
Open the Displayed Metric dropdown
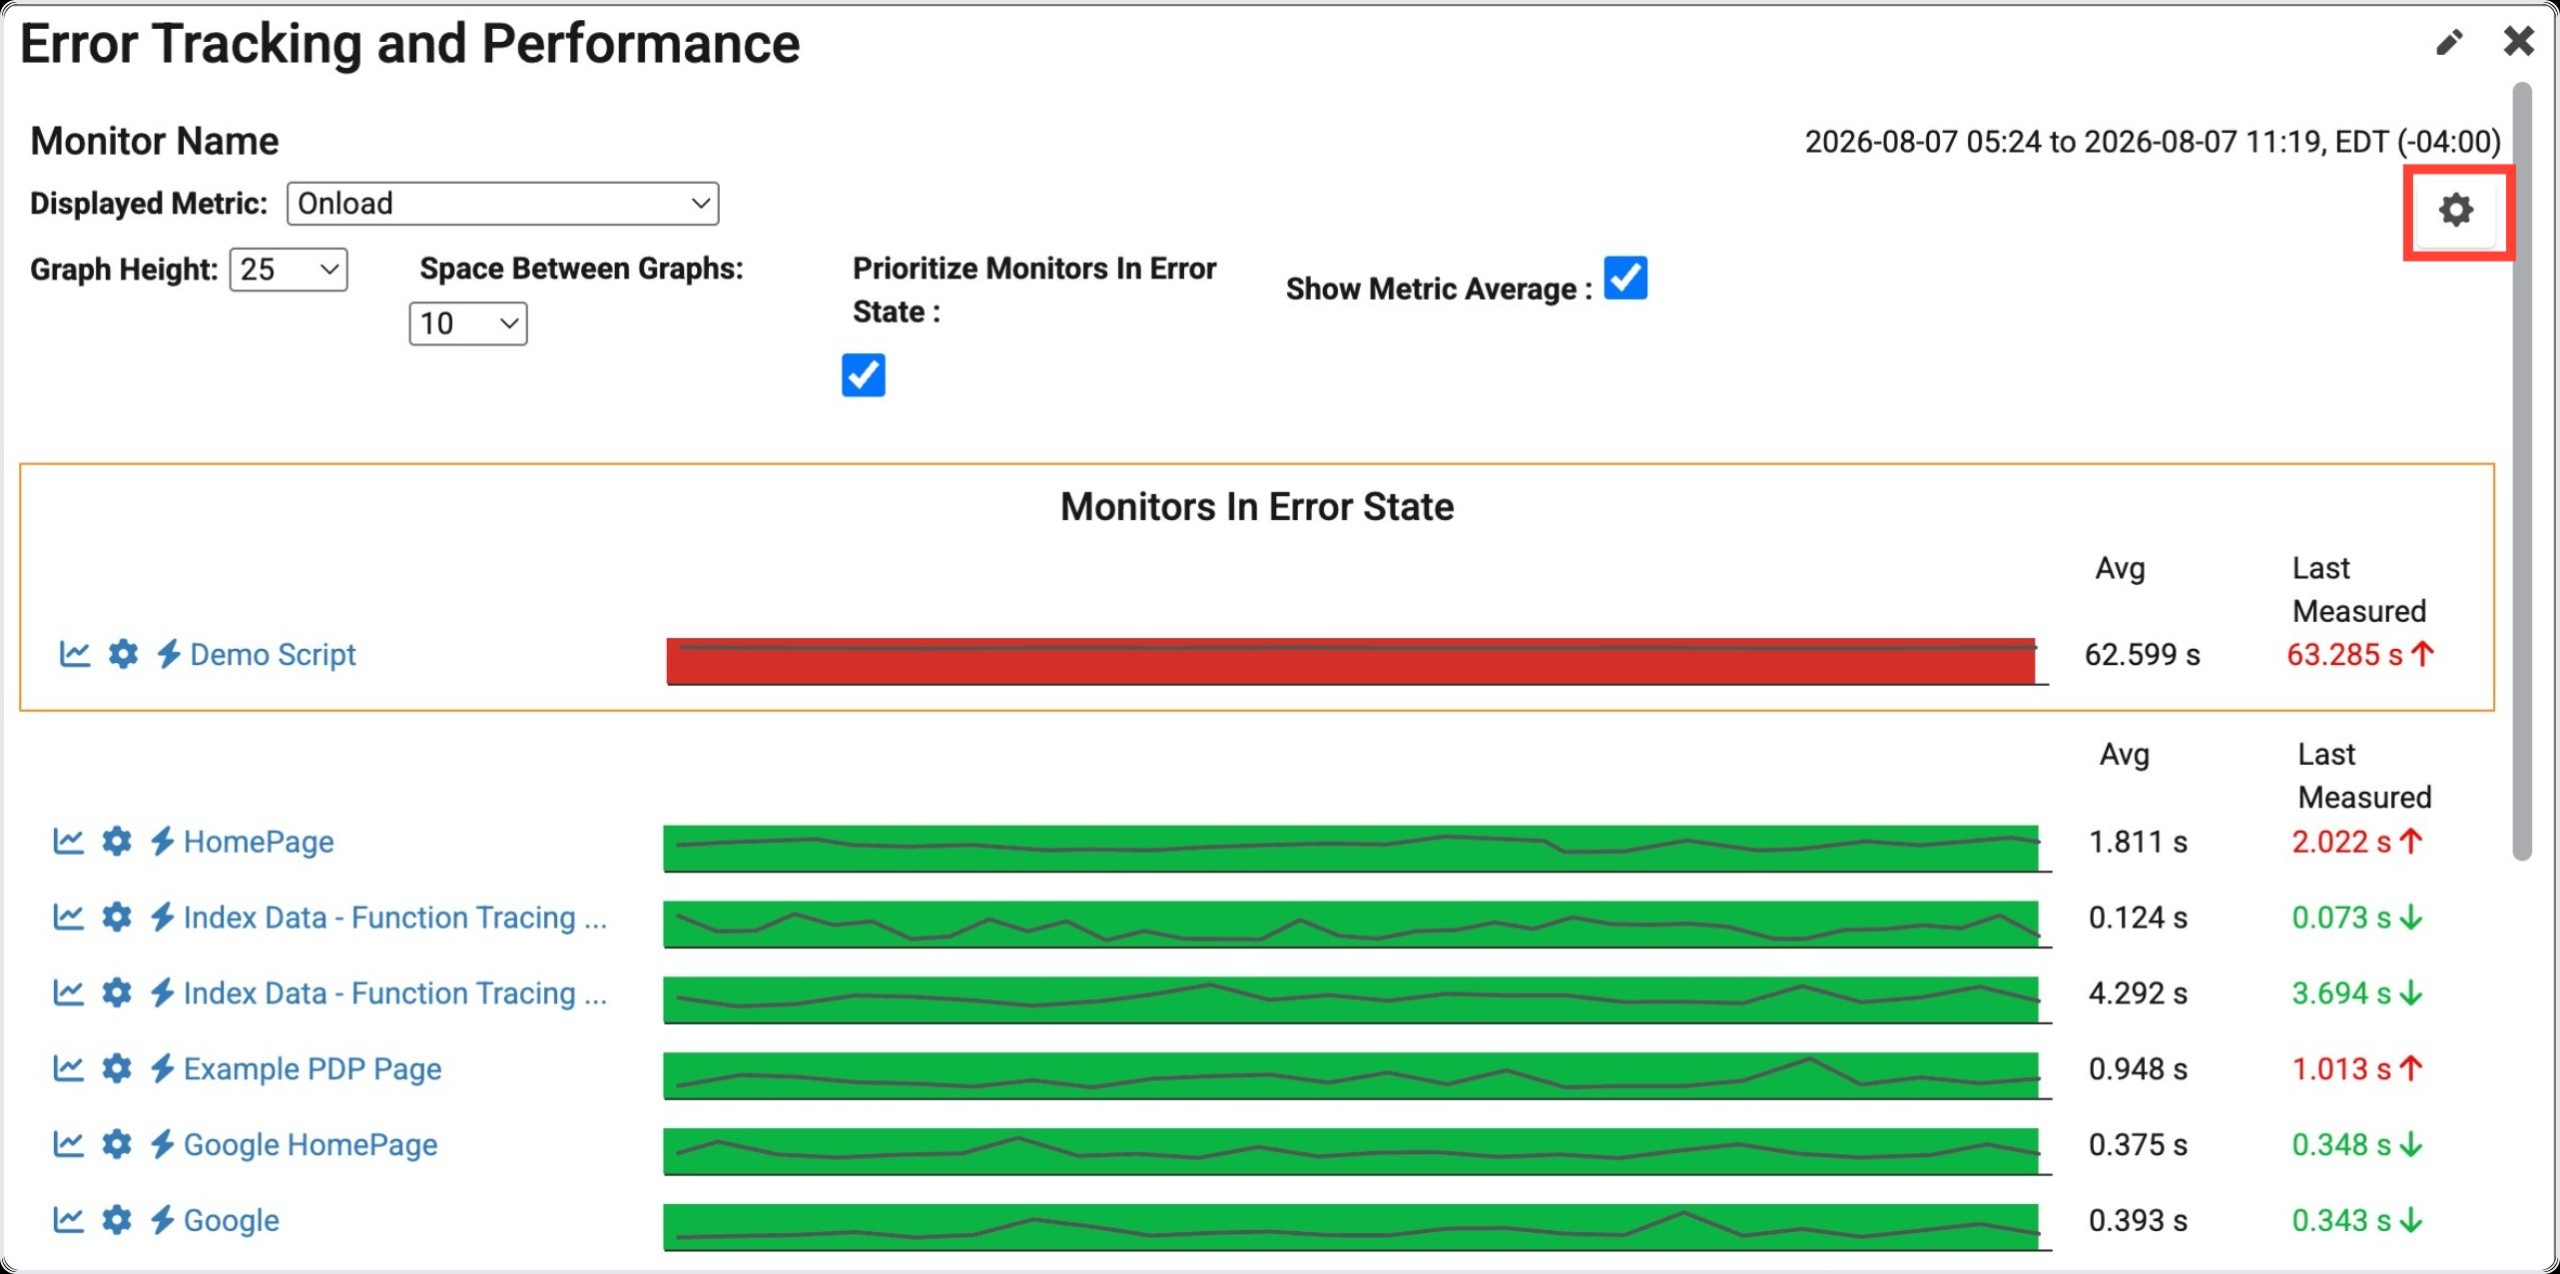click(x=503, y=204)
